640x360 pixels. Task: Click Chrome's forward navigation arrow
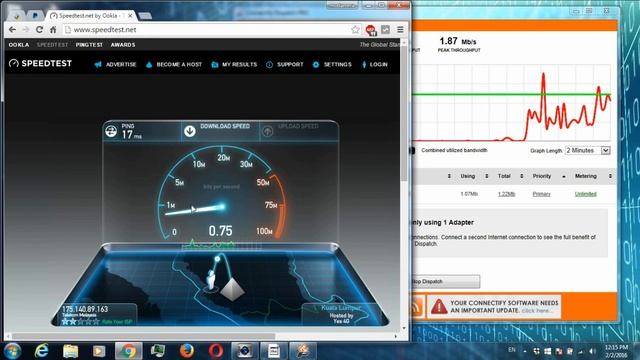tap(26, 30)
